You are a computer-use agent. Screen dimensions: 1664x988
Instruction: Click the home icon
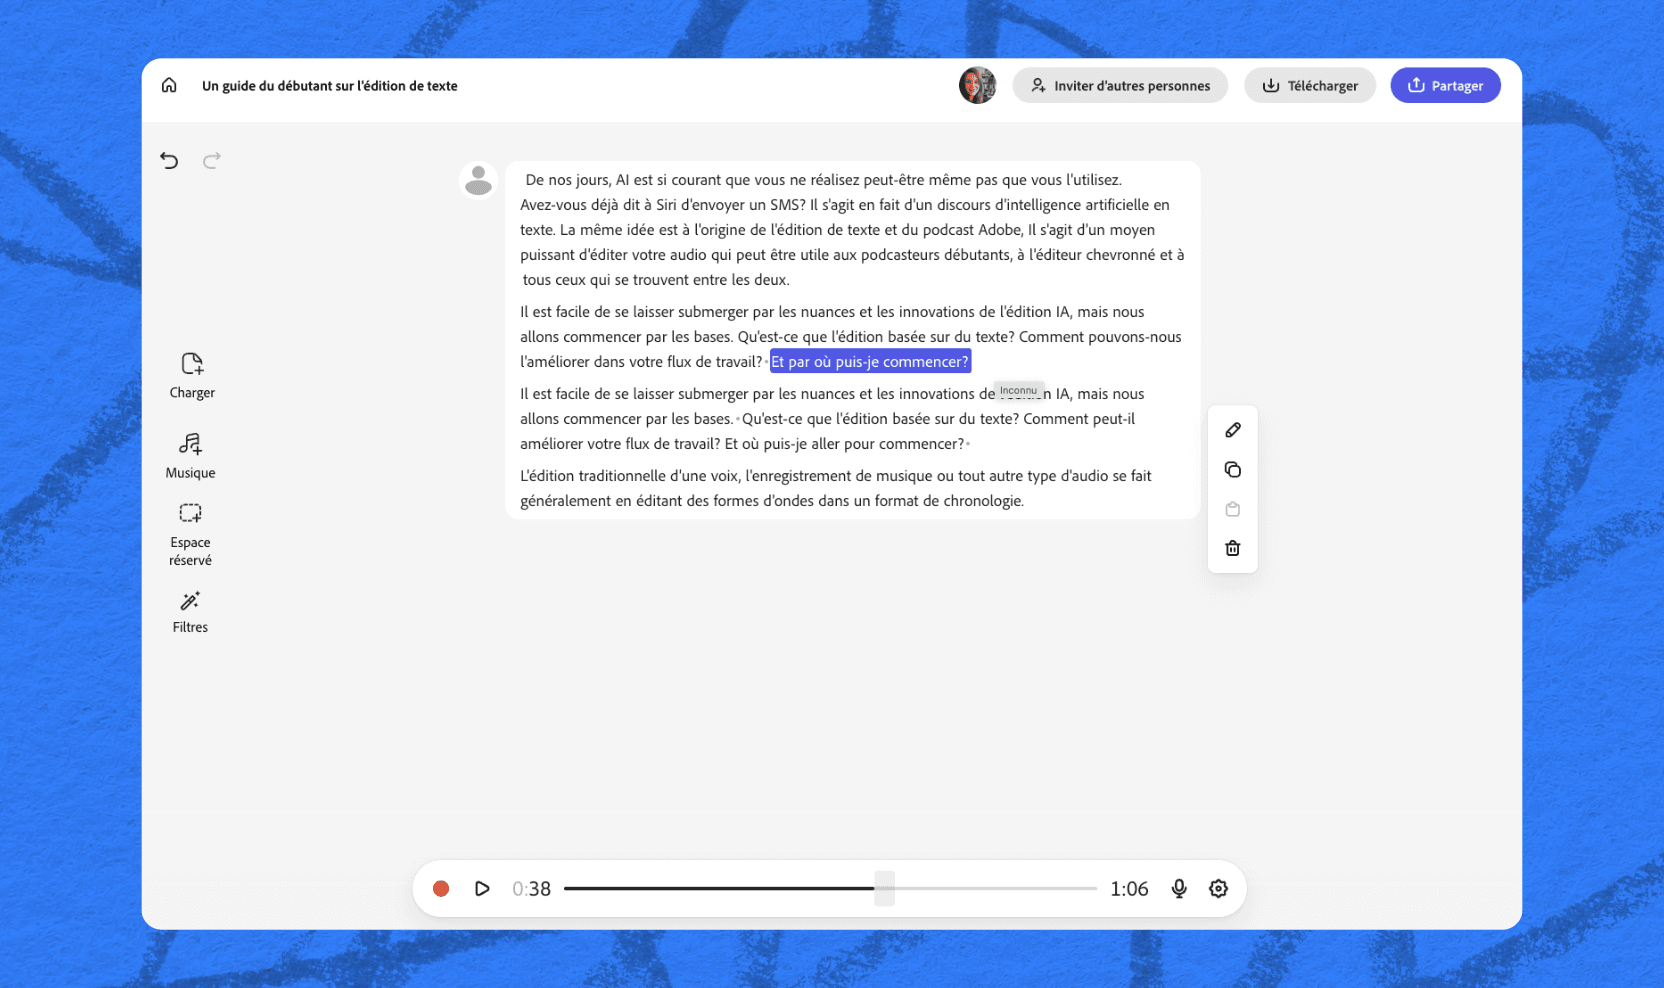pos(169,86)
